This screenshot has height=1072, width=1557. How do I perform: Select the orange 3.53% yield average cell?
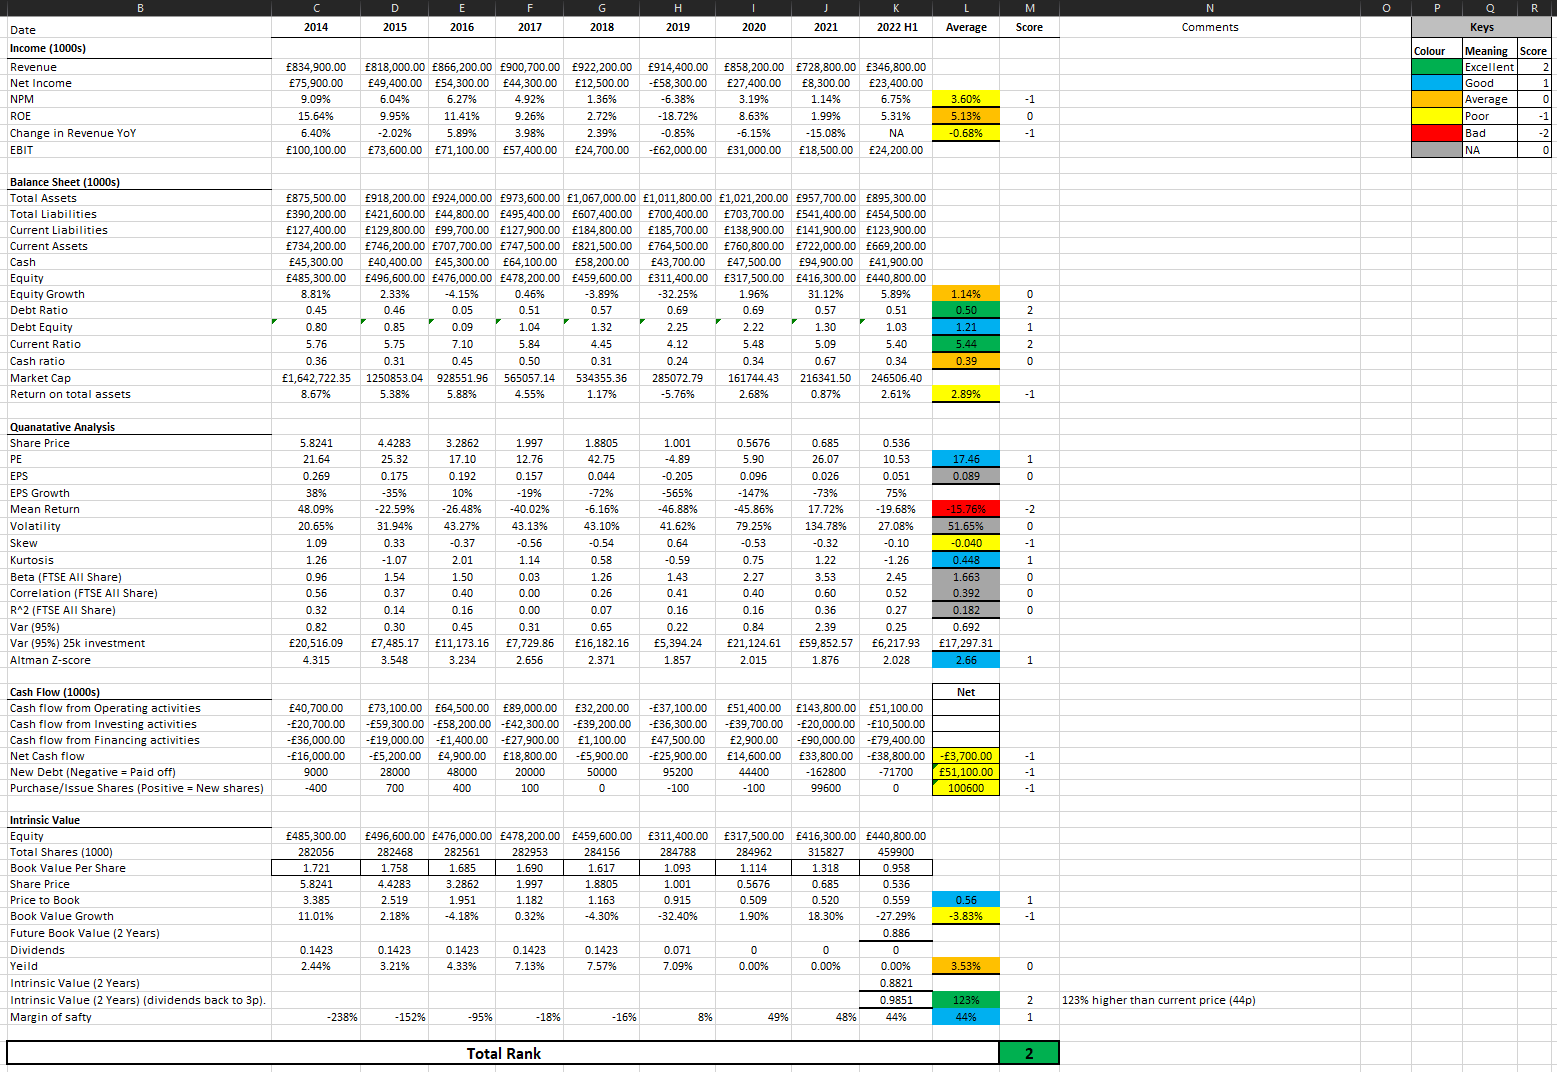click(966, 966)
